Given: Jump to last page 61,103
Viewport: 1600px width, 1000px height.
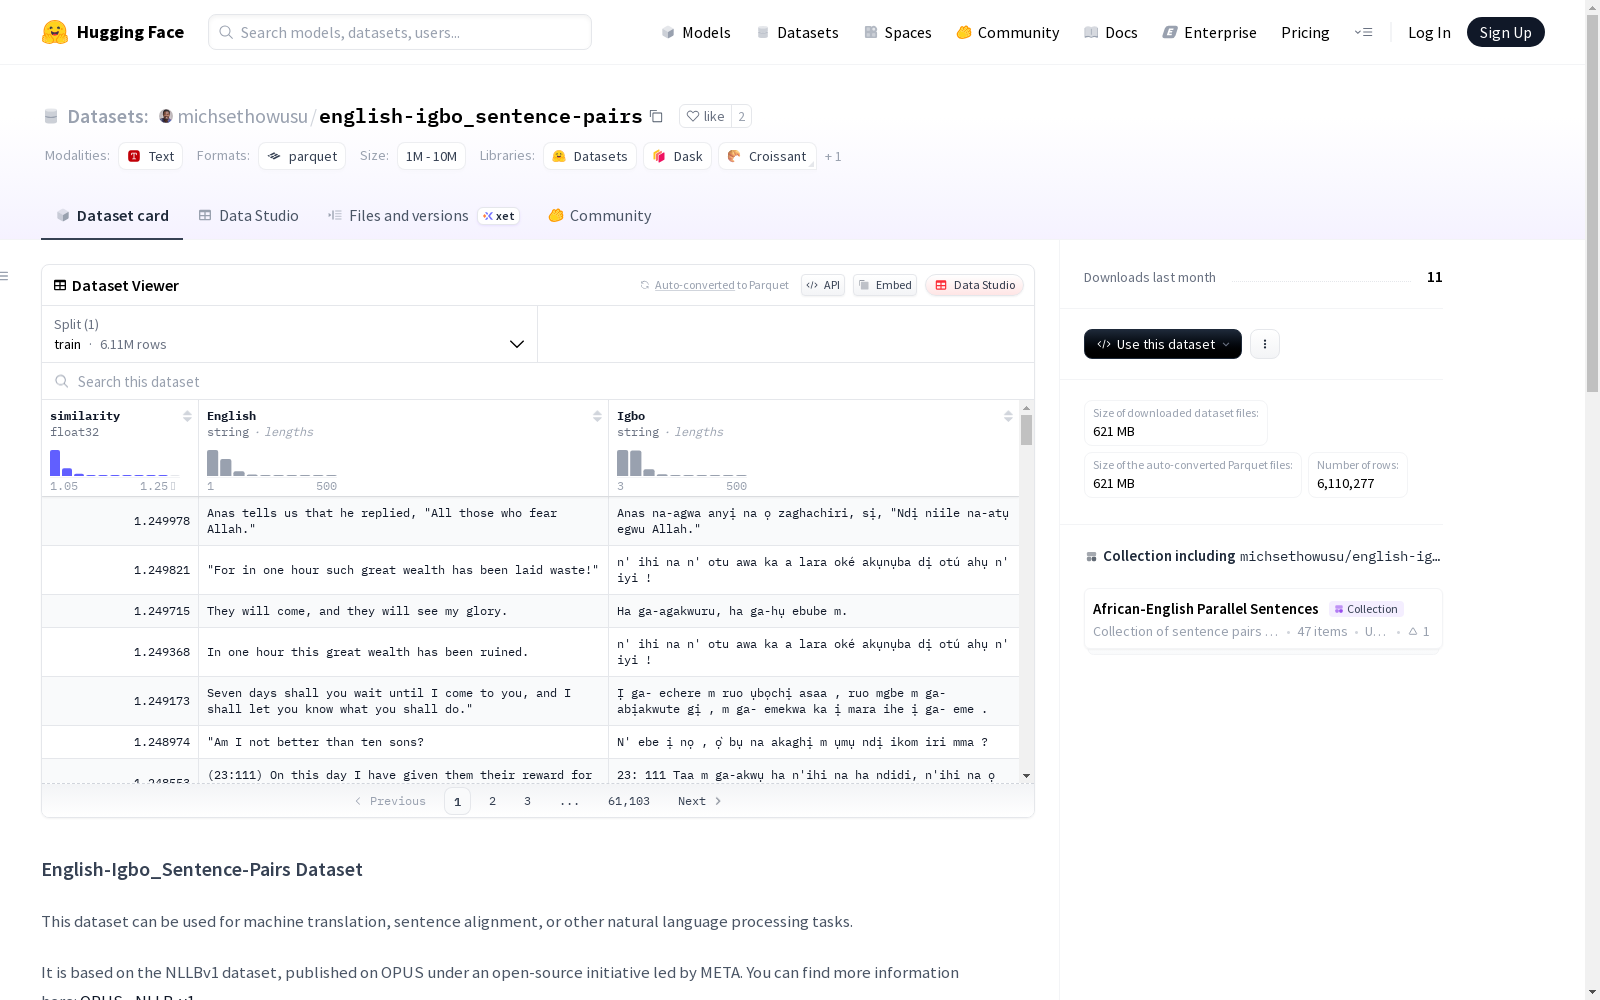Looking at the screenshot, I should pos(629,801).
